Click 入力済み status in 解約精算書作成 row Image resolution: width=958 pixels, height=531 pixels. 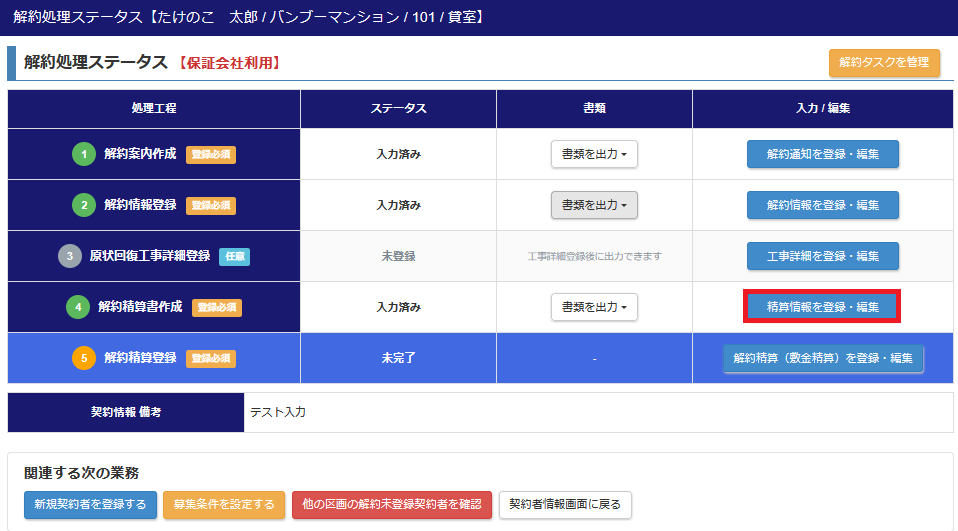point(398,307)
